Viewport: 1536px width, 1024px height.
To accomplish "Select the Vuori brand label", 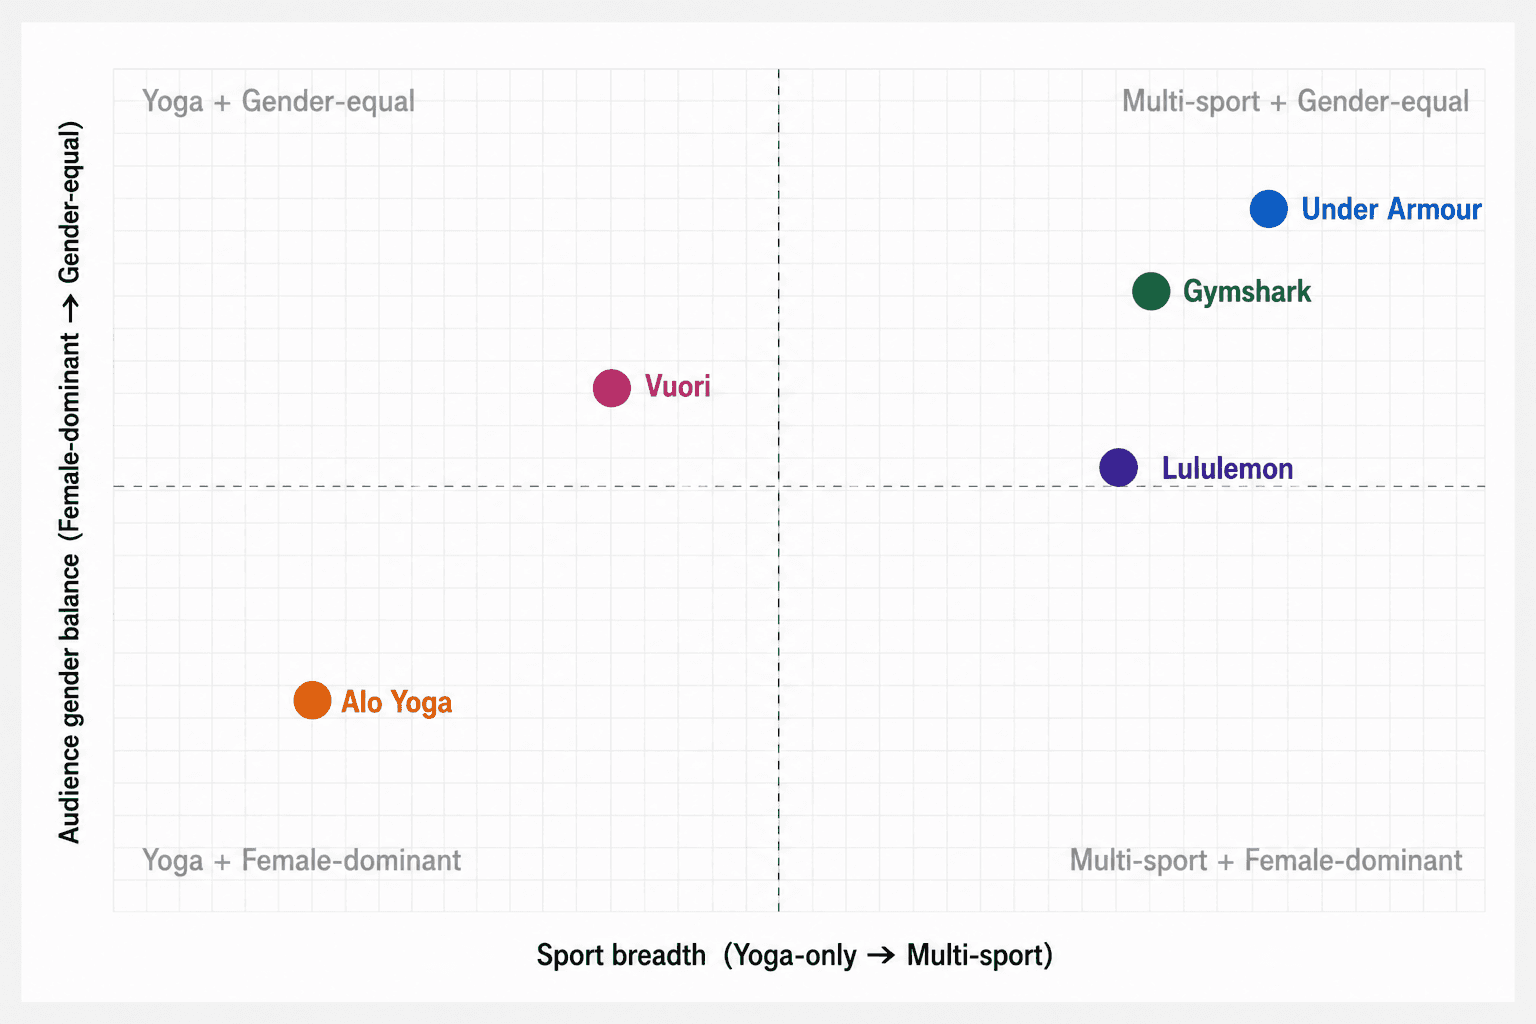I will (677, 386).
